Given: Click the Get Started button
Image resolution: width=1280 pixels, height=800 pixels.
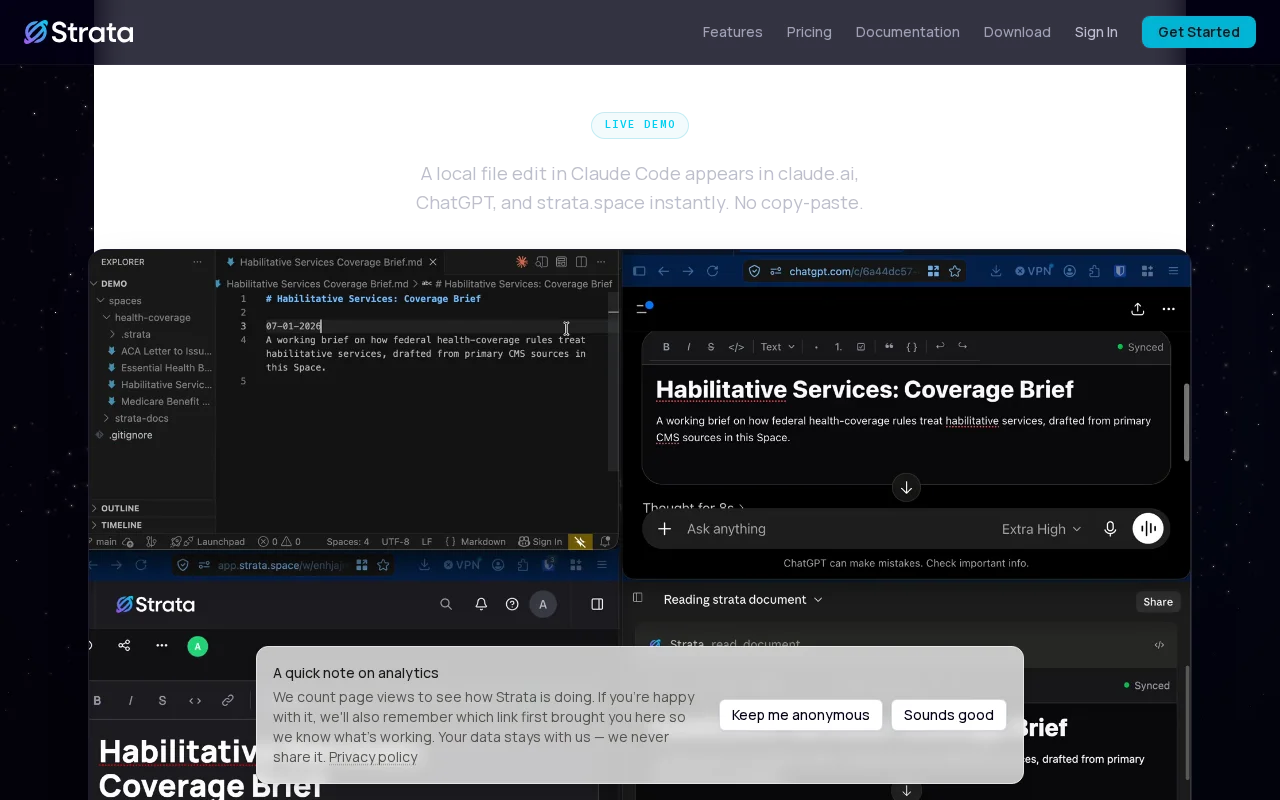Looking at the screenshot, I should [1199, 32].
